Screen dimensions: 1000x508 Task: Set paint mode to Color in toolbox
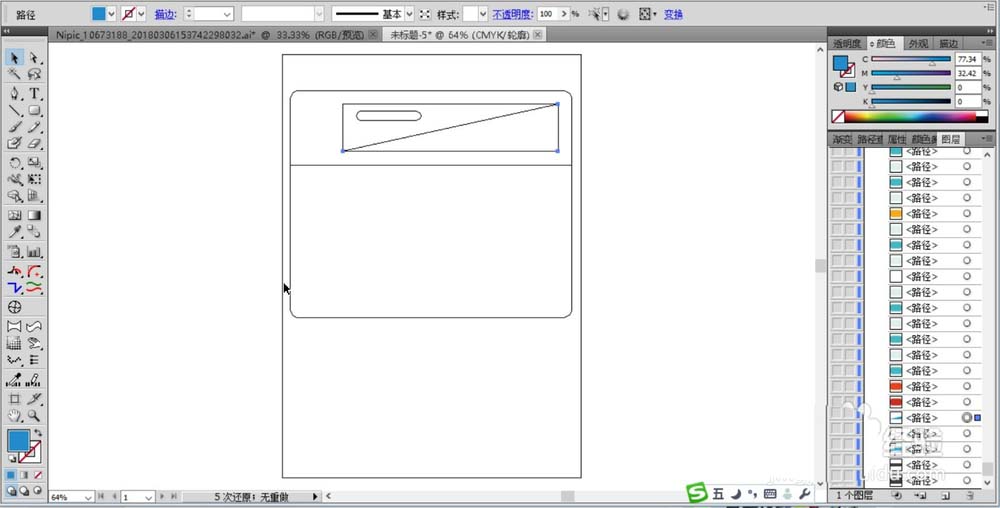click(x=11, y=475)
